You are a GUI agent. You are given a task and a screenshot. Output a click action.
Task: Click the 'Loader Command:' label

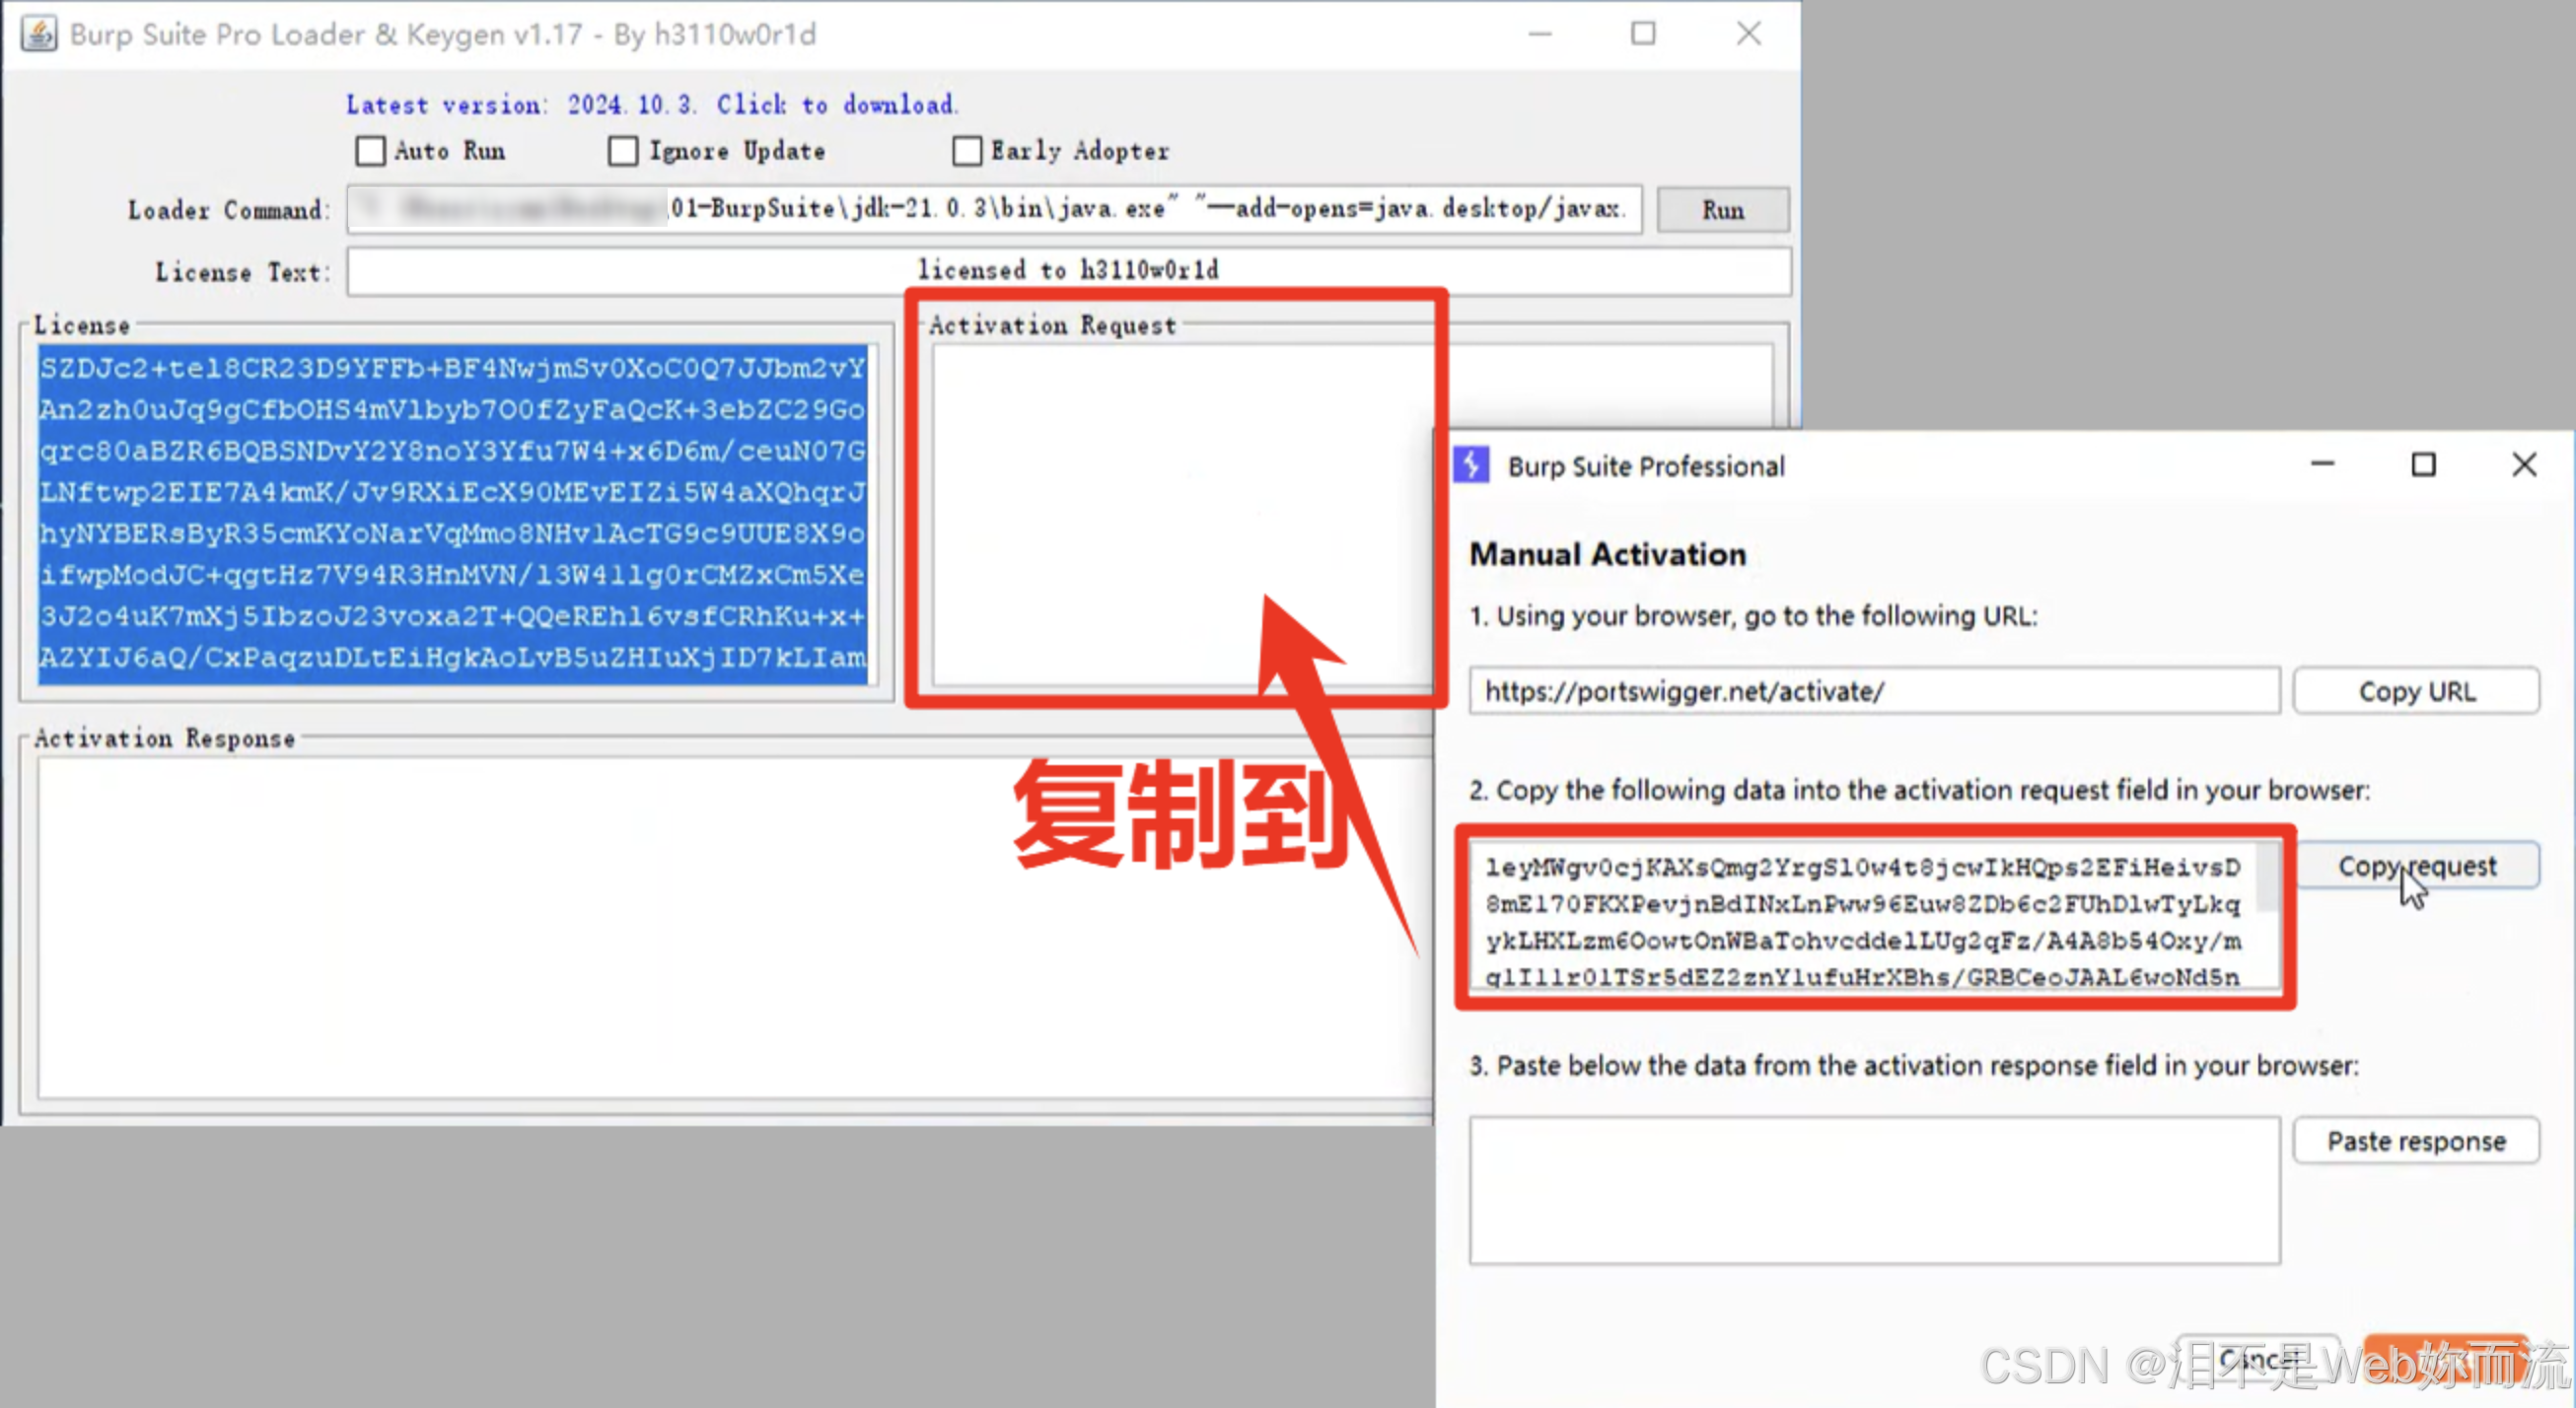click(229, 210)
